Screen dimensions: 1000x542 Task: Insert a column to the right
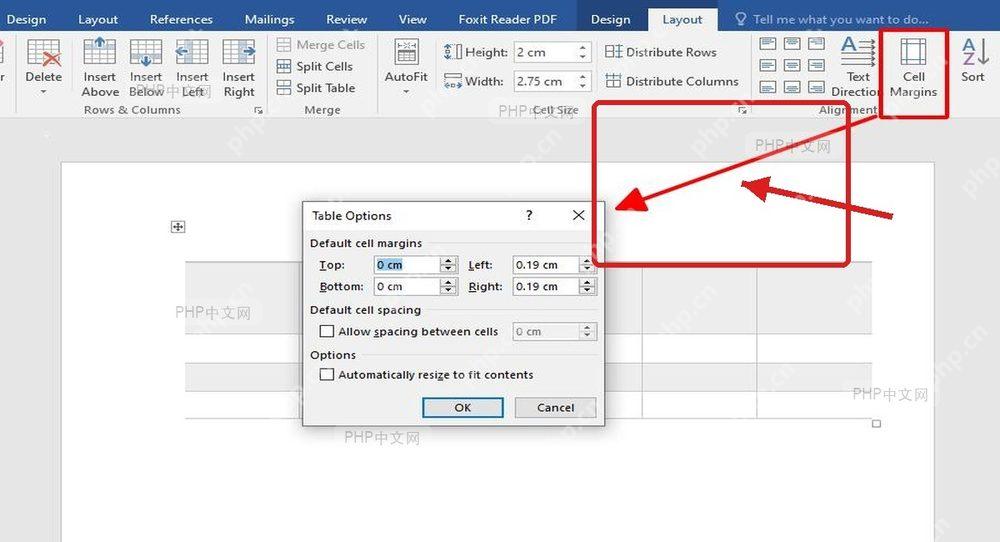pos(239,67)
